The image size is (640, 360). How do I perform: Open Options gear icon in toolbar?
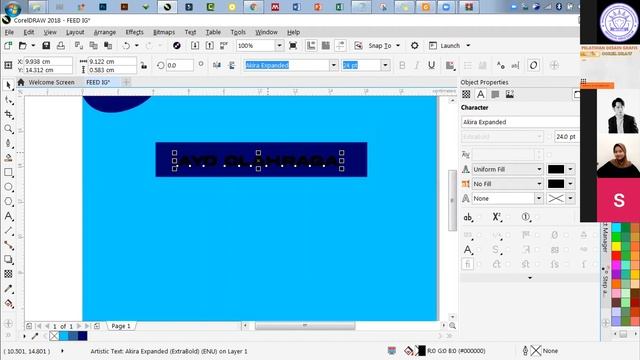pyautogui.click(x=414, y=46)
